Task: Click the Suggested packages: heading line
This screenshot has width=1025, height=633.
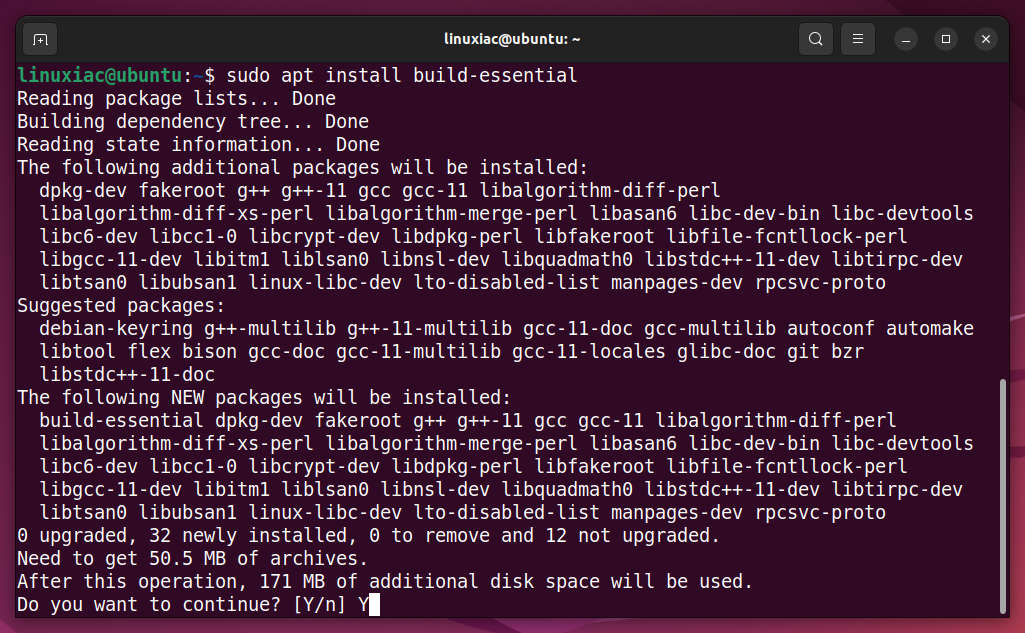Action: pyautogui.click(x=121, y=306)
